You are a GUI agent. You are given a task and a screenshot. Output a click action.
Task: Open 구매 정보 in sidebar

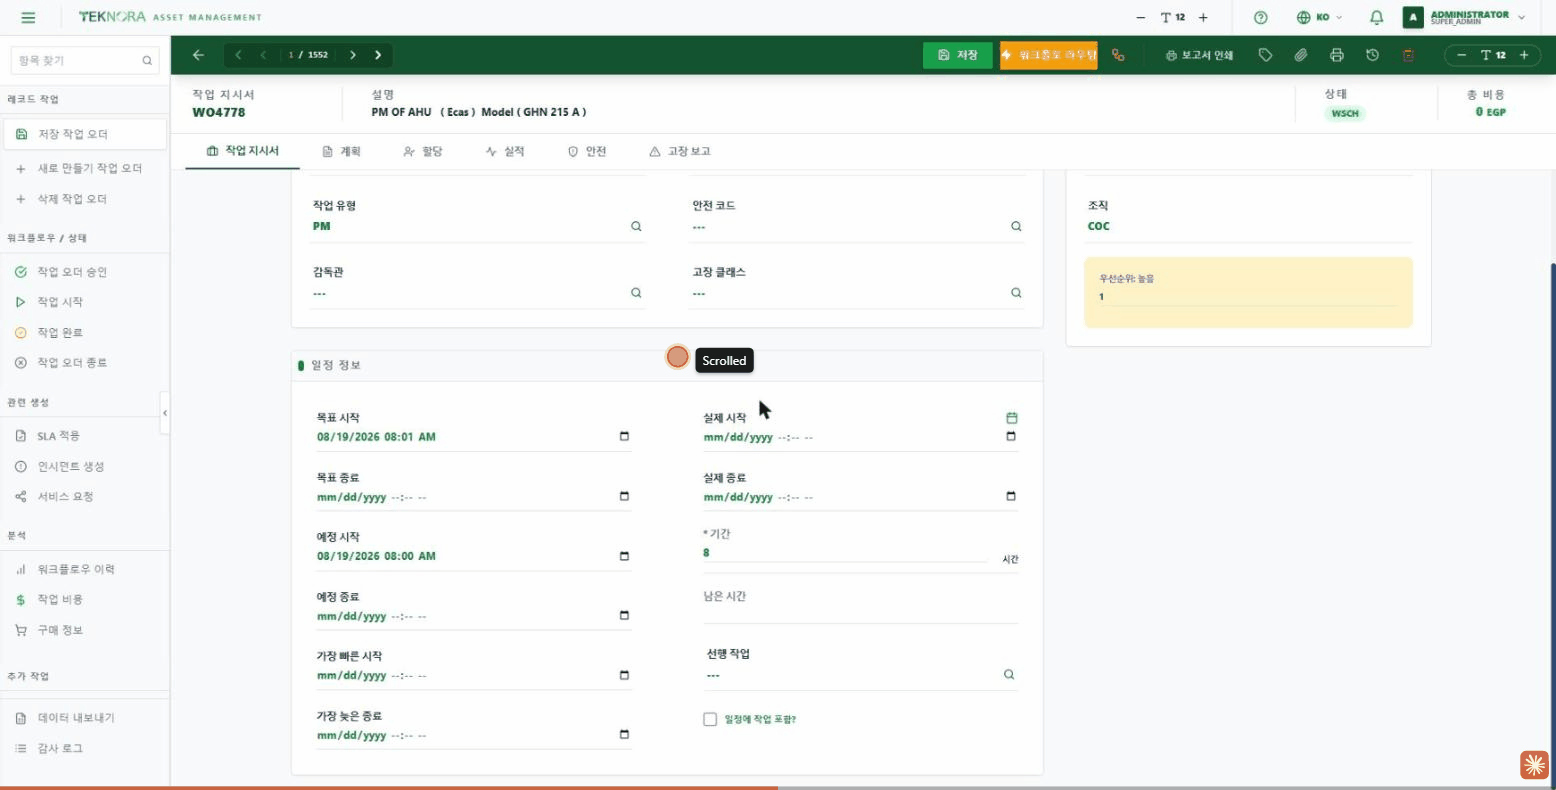(84, 630)
